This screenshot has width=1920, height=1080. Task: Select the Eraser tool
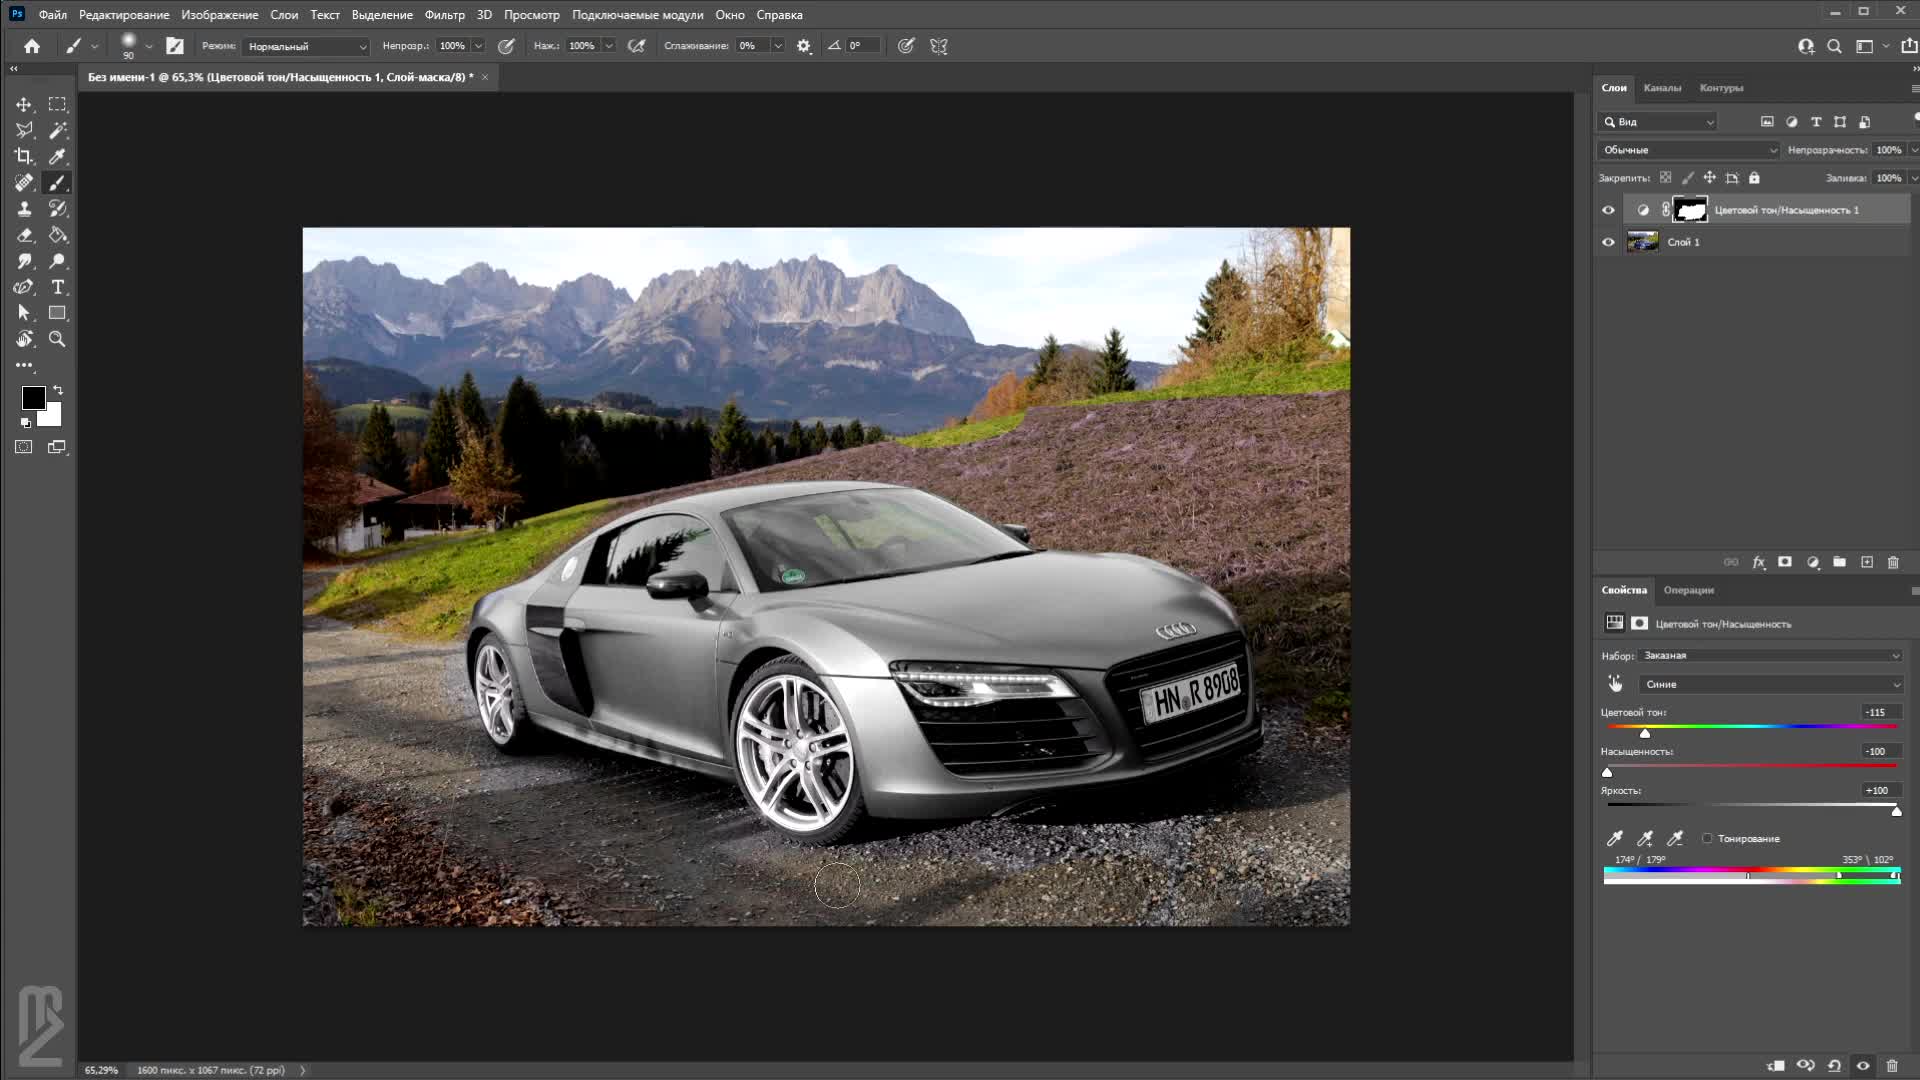click(24, 235)
